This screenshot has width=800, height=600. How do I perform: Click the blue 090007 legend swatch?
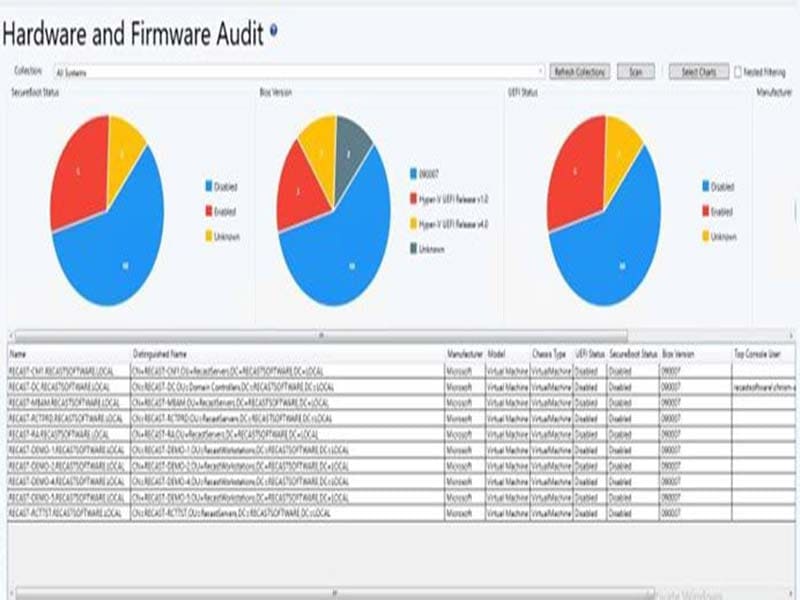point(413,174)
